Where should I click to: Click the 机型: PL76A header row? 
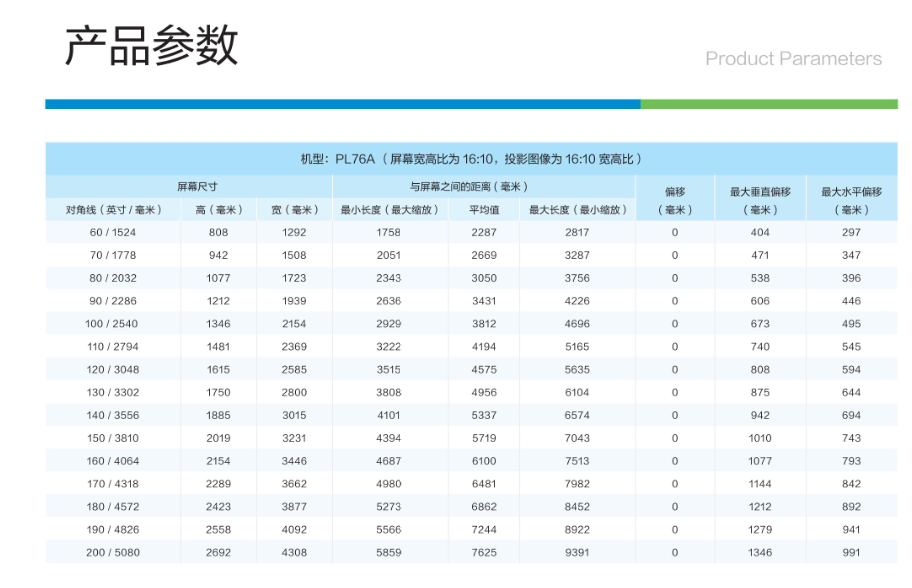pos(468,157)
